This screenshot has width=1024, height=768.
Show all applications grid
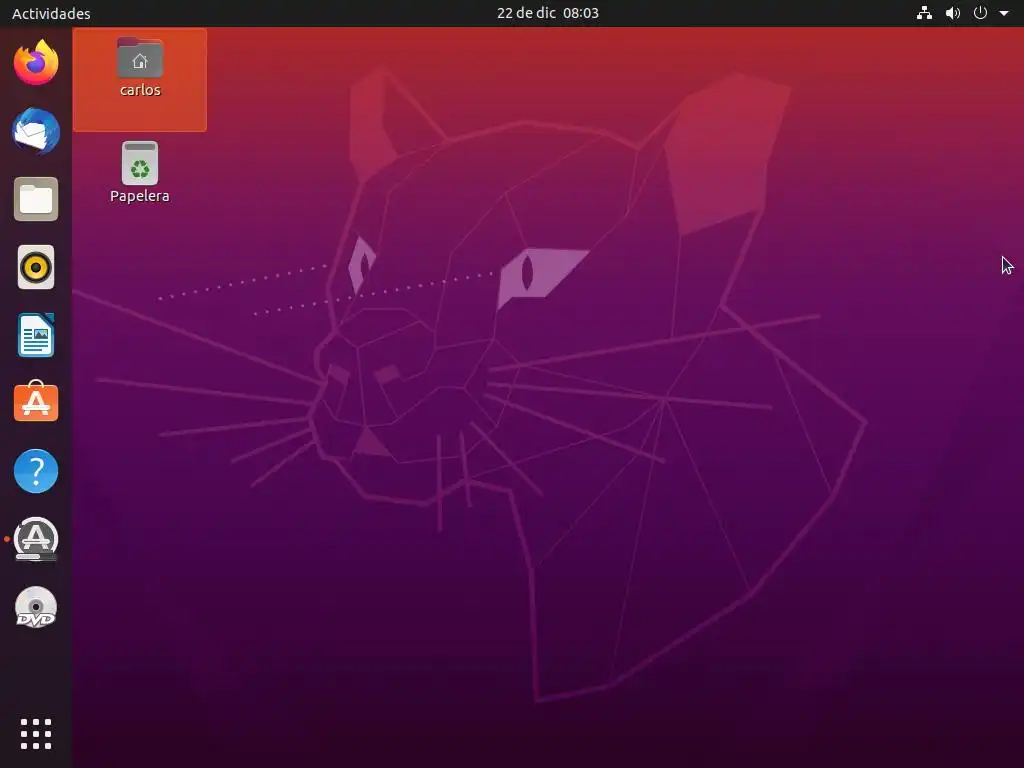(x=36, y=734)
